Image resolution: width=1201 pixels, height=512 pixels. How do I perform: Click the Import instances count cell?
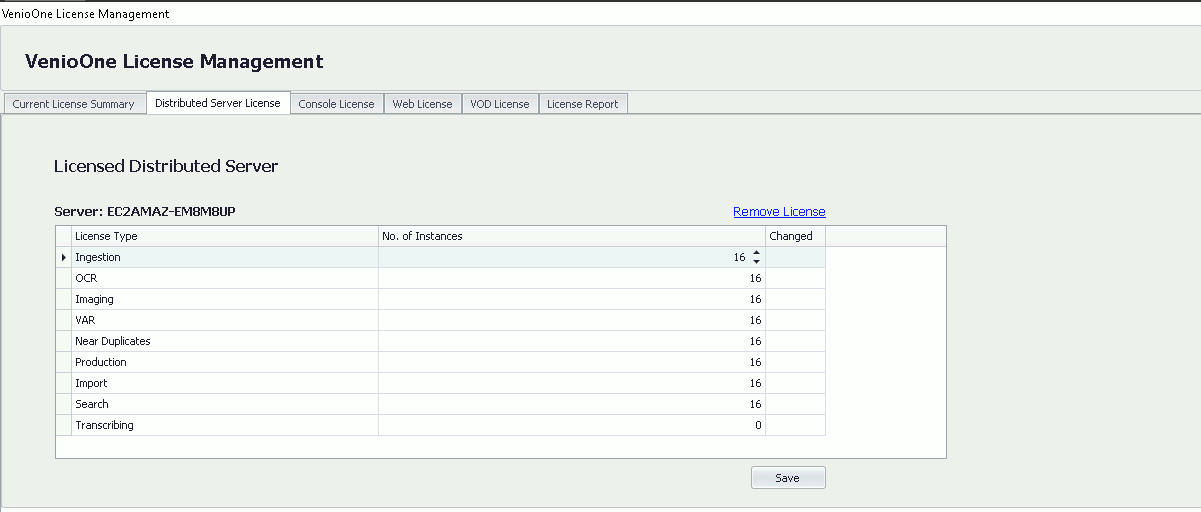tap(572, 383)
